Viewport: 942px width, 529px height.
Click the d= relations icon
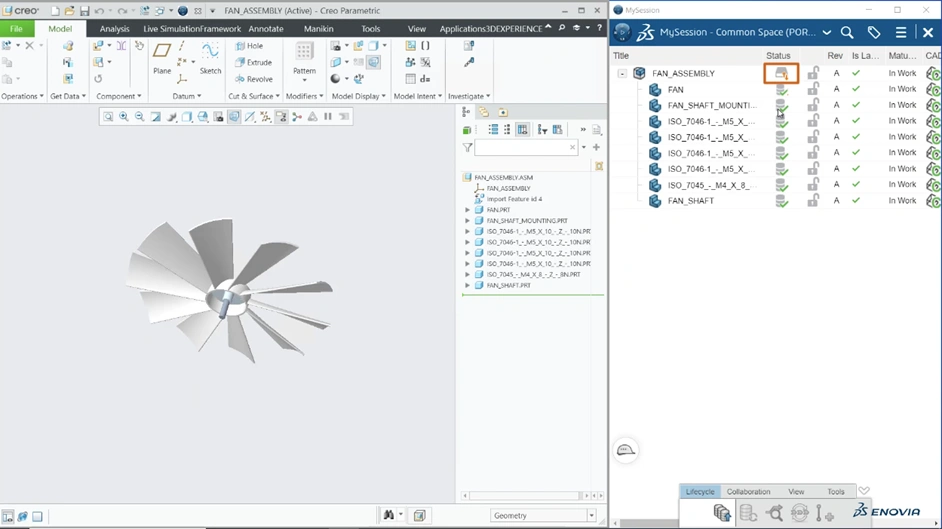tap(425, 79)
